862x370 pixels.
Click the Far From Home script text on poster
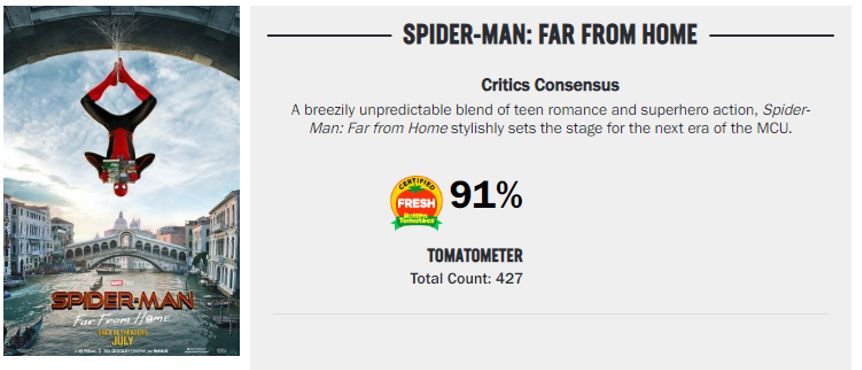click(122, 319)
